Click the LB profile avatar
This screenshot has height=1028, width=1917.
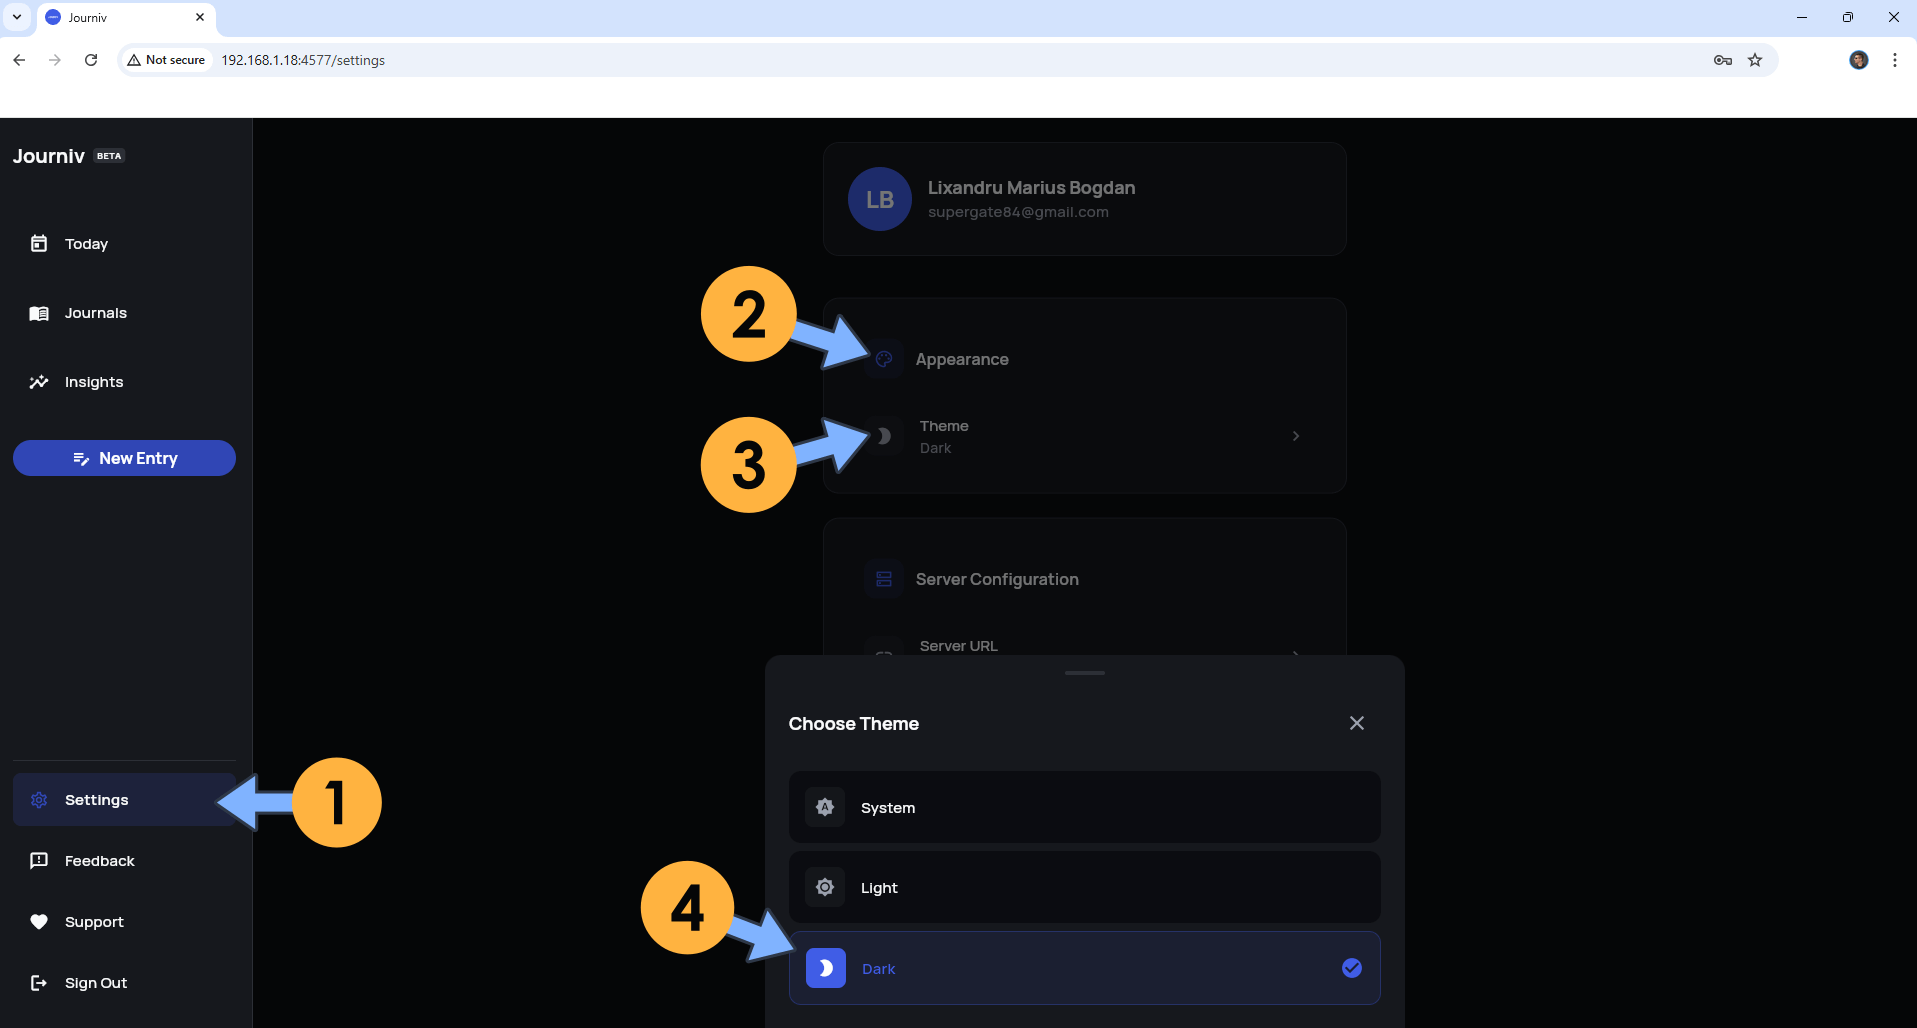coord(879,199)
